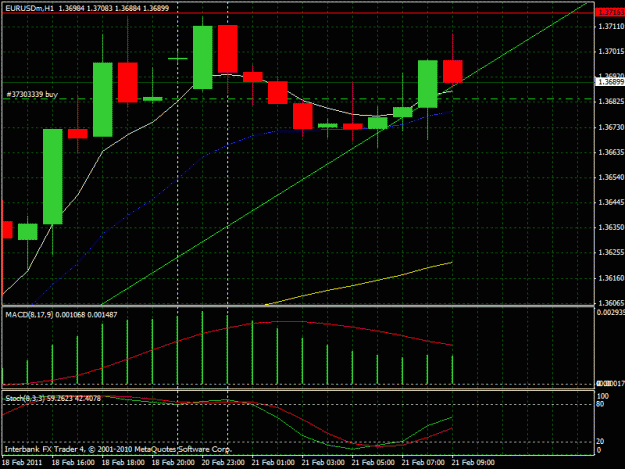Click the 21 Feb 01:00 time label
The image size is (625, 469).
[x=273, y=462]
